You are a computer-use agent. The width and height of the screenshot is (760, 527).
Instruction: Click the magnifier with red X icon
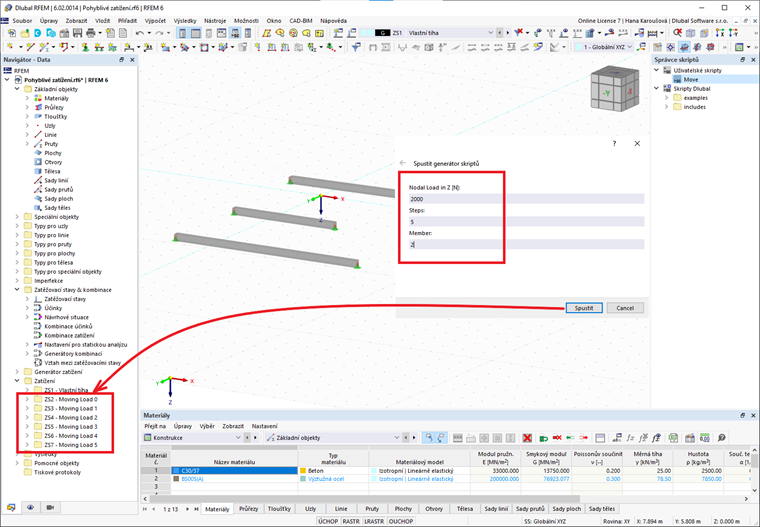pos(677,32)
